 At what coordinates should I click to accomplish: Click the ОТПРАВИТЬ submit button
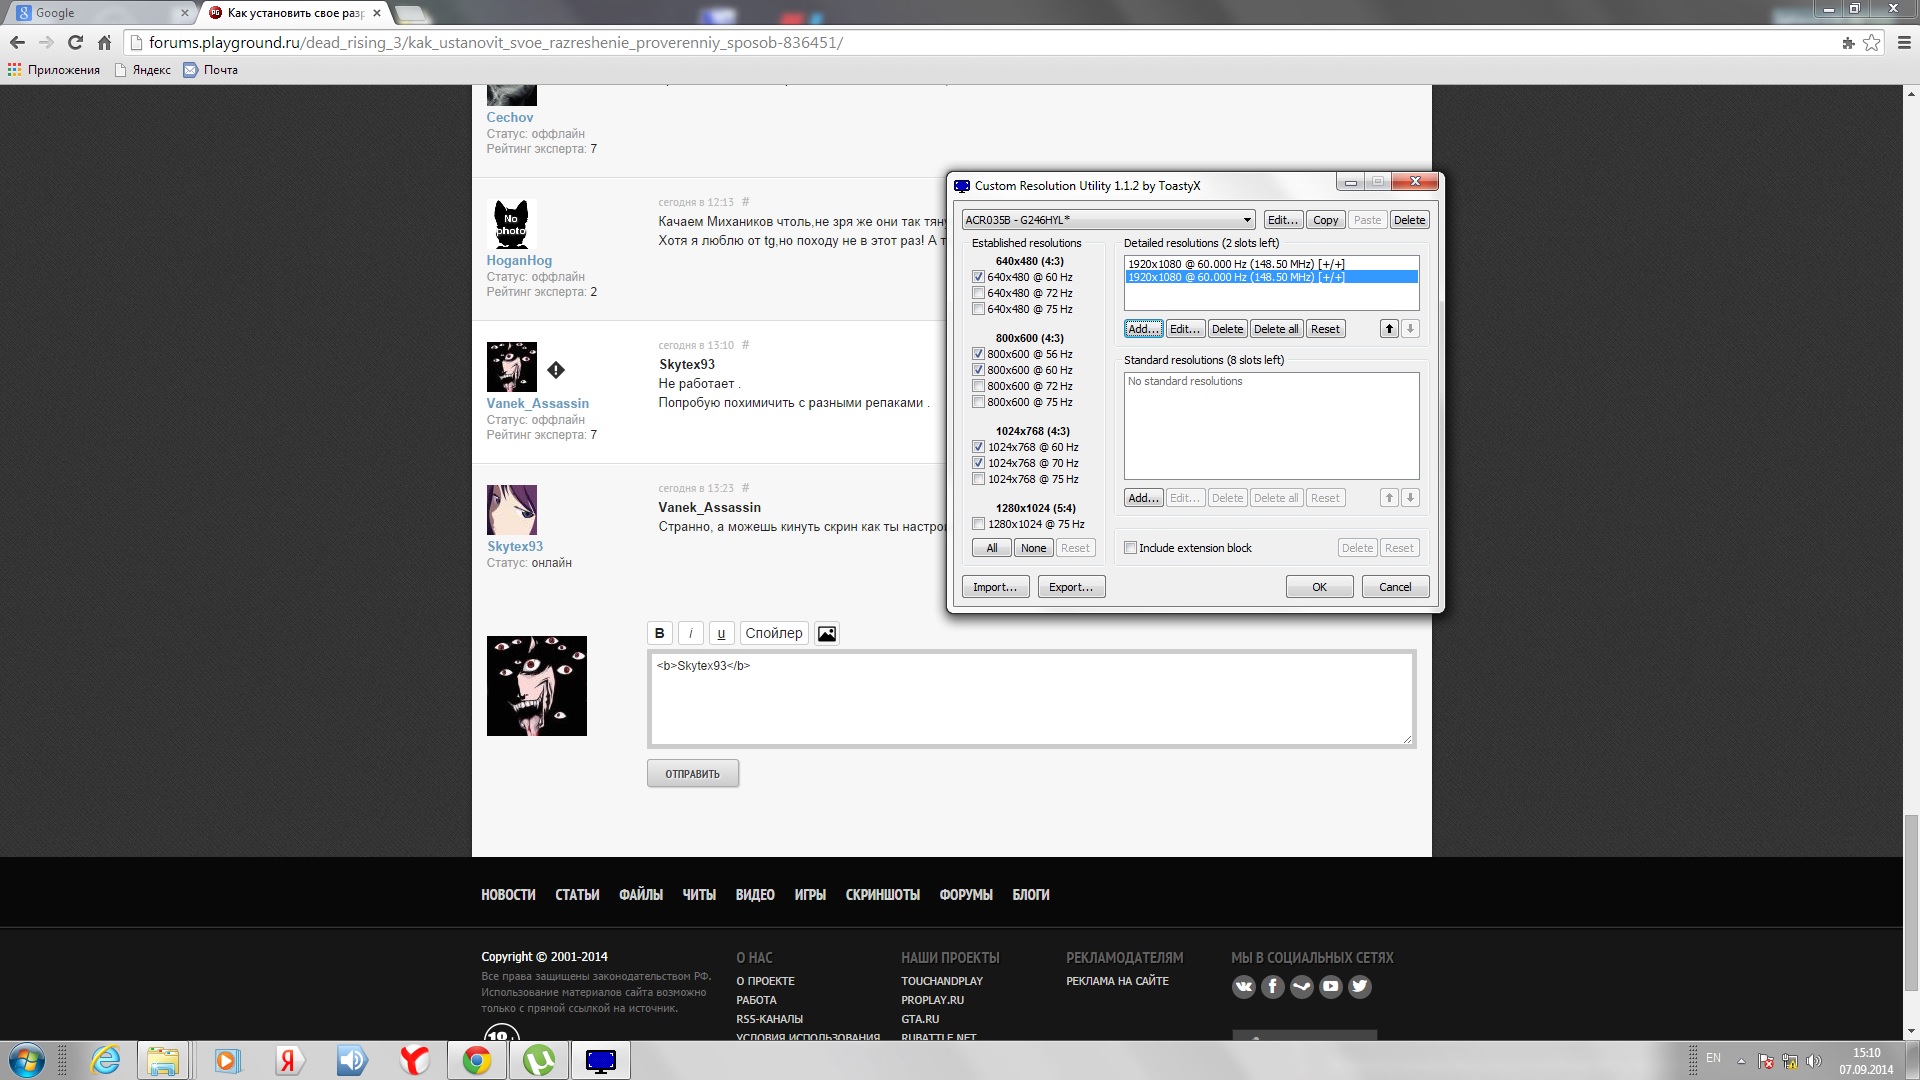tap(693, 774)
